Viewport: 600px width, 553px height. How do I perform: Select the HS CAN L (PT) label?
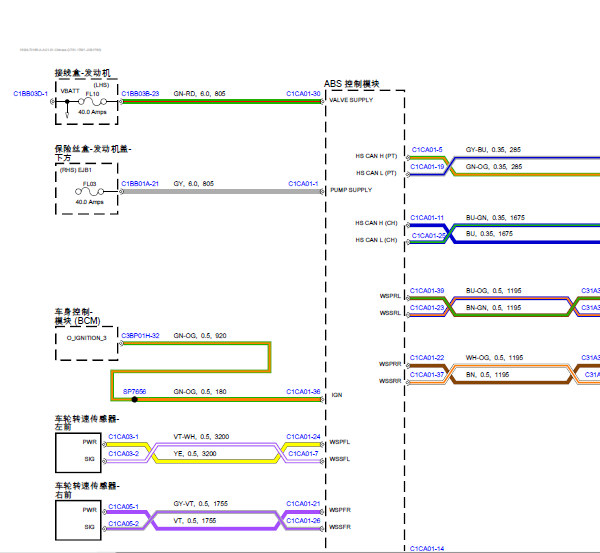[376, 173]
